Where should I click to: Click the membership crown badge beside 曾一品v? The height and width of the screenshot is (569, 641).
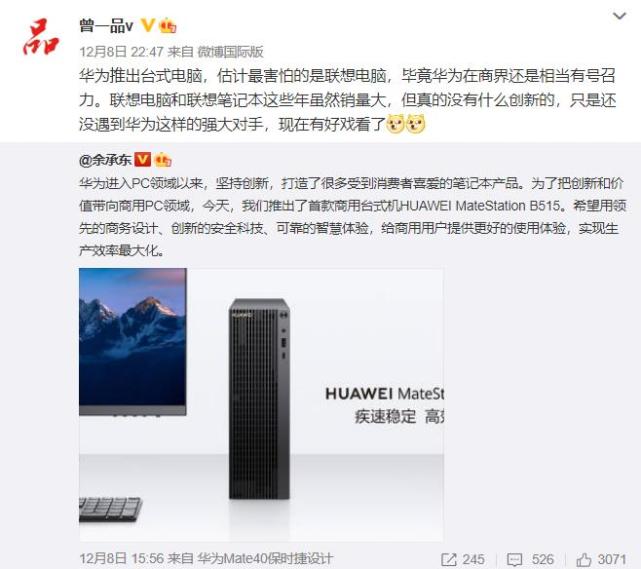(x=167, y=26)
